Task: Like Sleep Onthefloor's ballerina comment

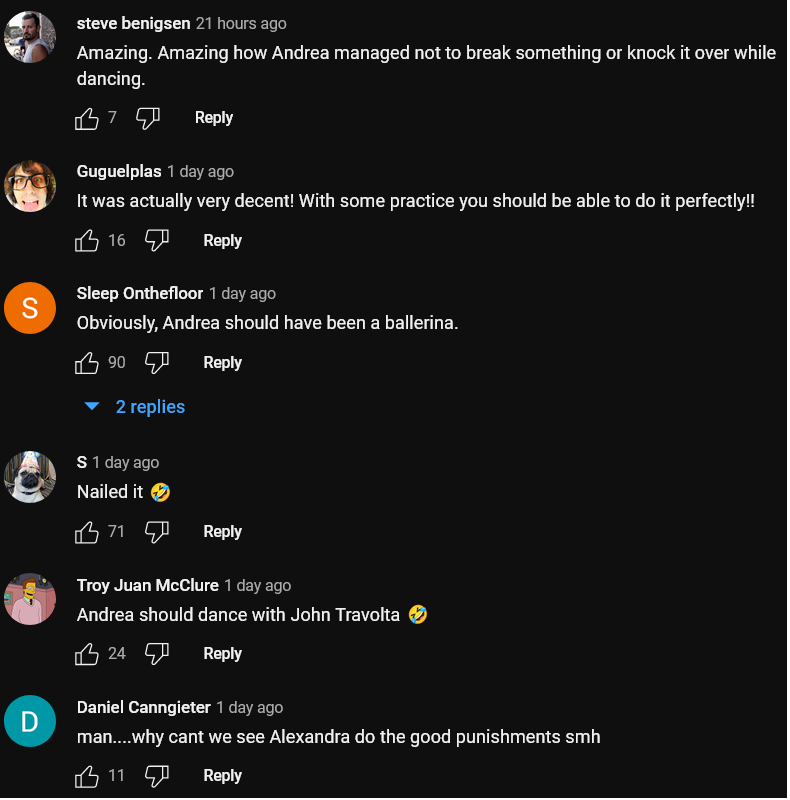Action: click(x=87, y=363)
